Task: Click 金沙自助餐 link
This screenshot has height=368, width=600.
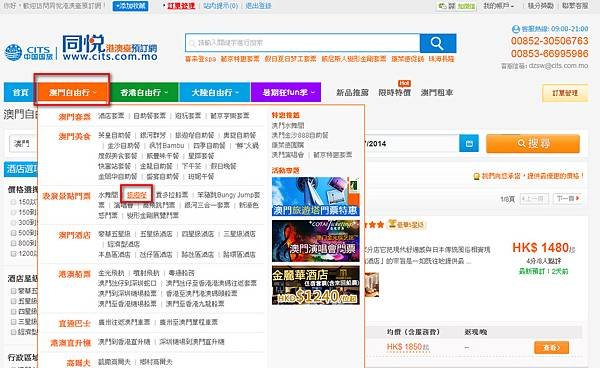Action: pyautogui.click(x=124, y=146)
